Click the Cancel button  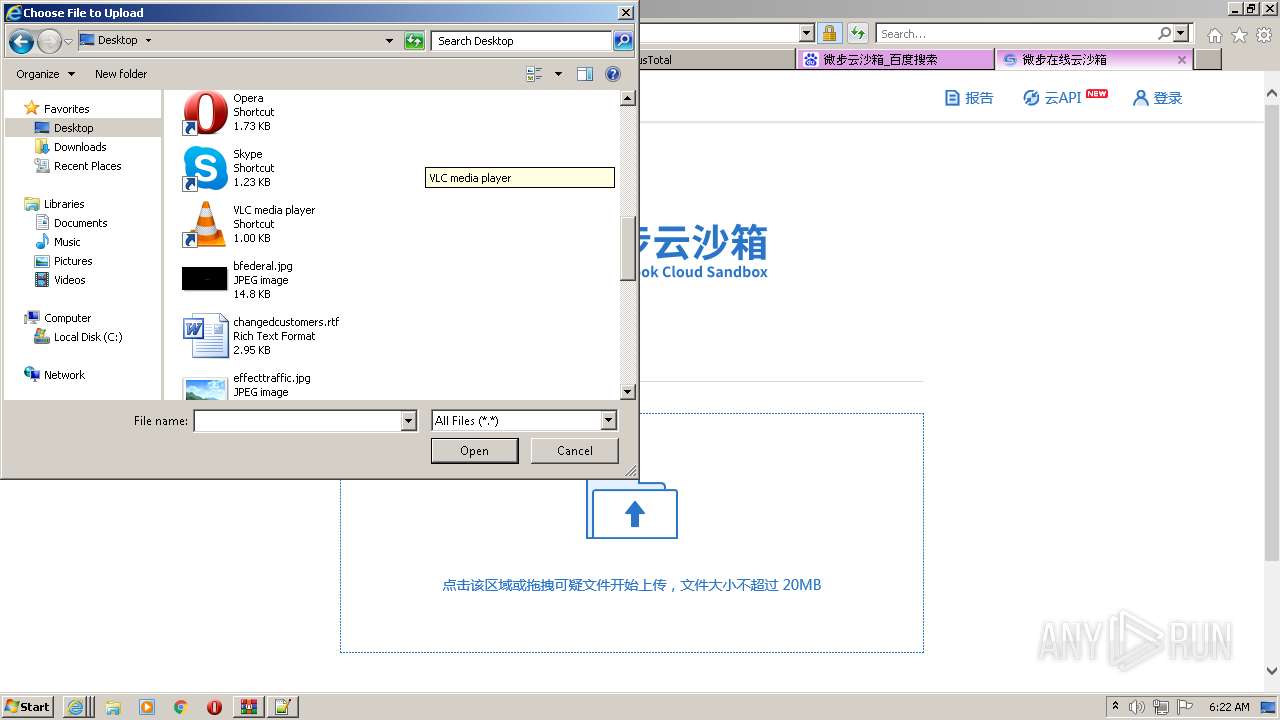[575, 451]
